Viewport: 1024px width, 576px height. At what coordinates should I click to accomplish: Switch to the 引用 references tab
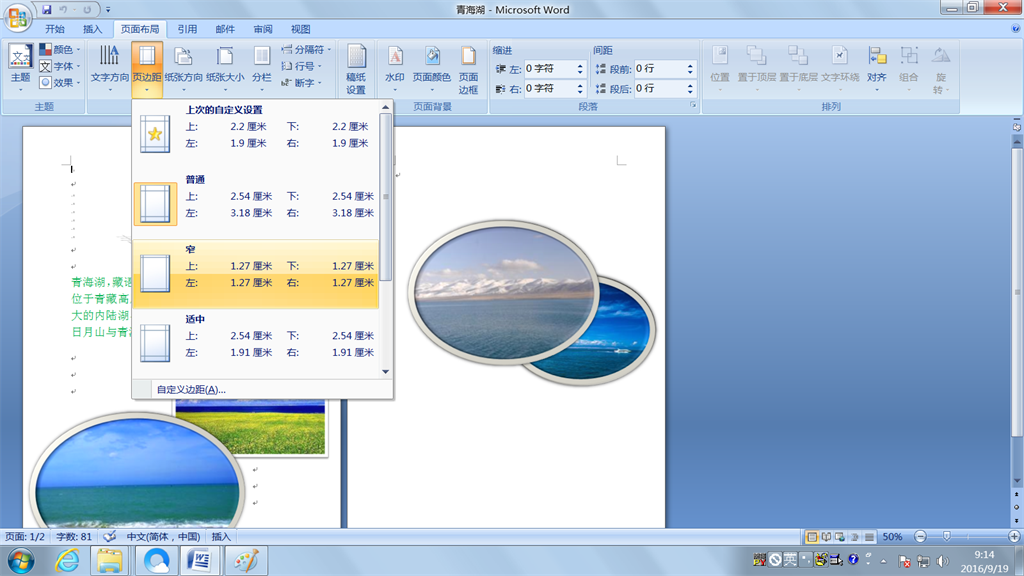187,30
